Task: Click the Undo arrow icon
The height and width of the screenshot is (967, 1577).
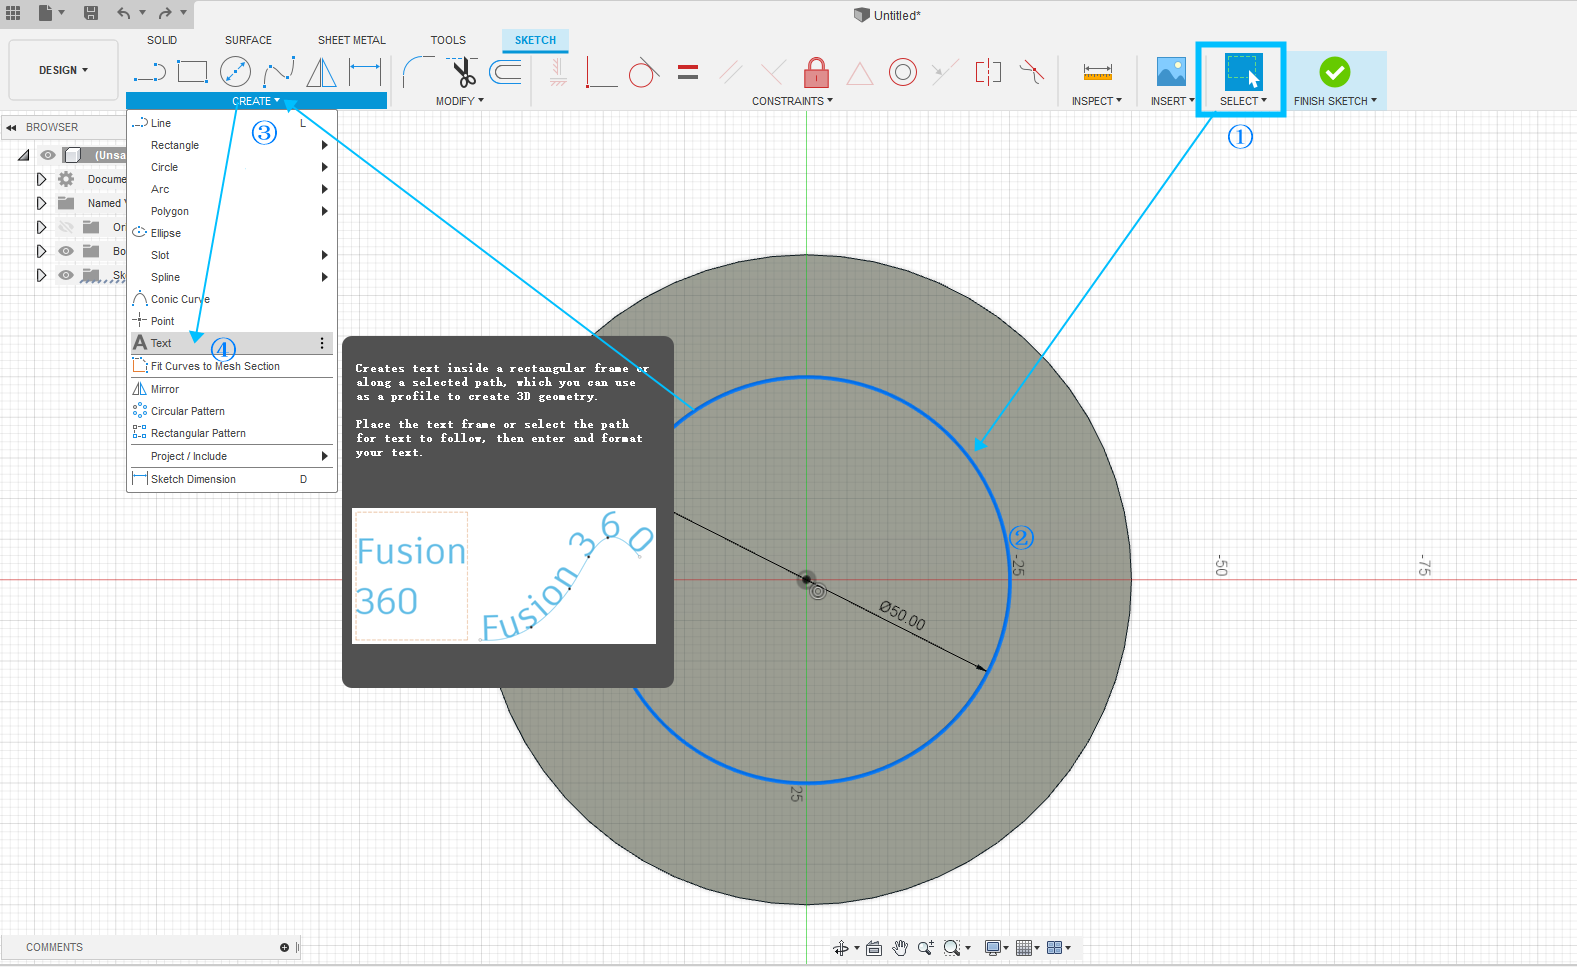Action: coord(123,13)
